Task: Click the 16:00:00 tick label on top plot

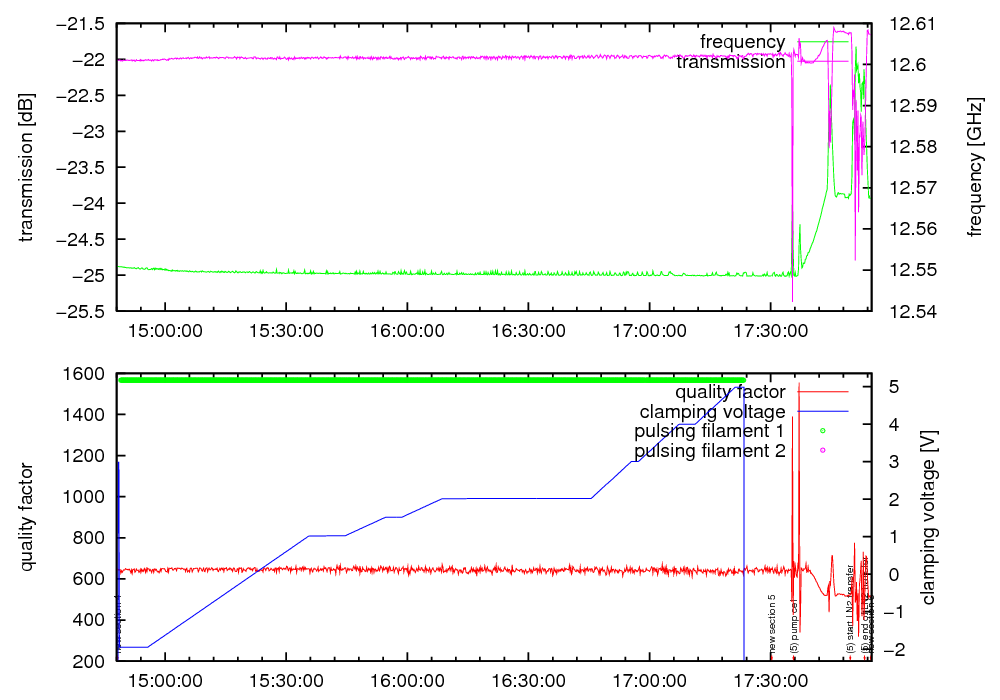Action: point(408,330)
